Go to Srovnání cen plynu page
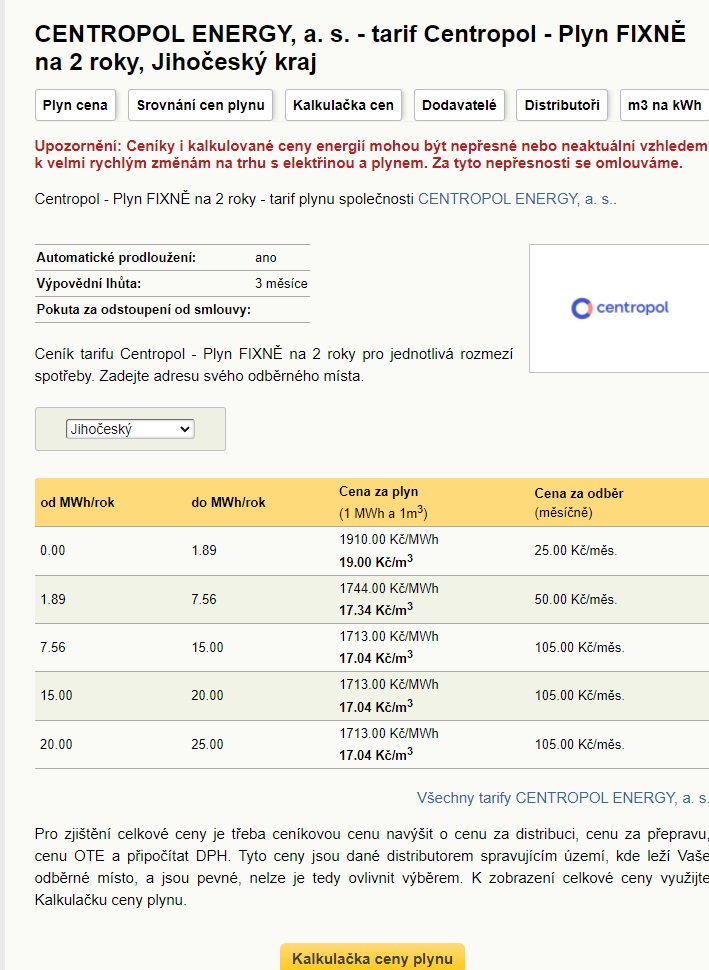Screen dimensions: 709x970 200,105
